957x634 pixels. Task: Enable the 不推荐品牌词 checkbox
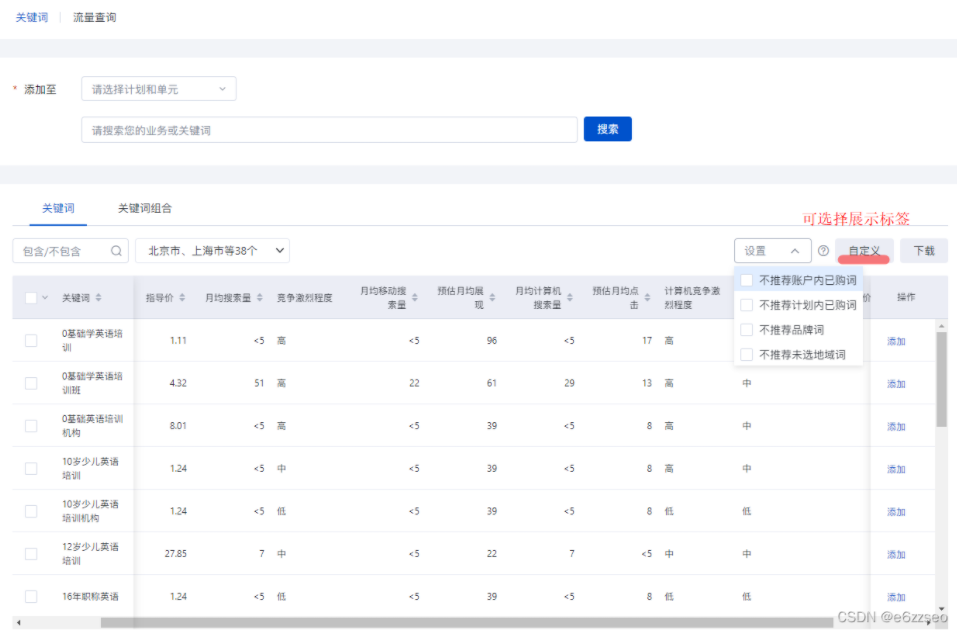coord(746,330)
